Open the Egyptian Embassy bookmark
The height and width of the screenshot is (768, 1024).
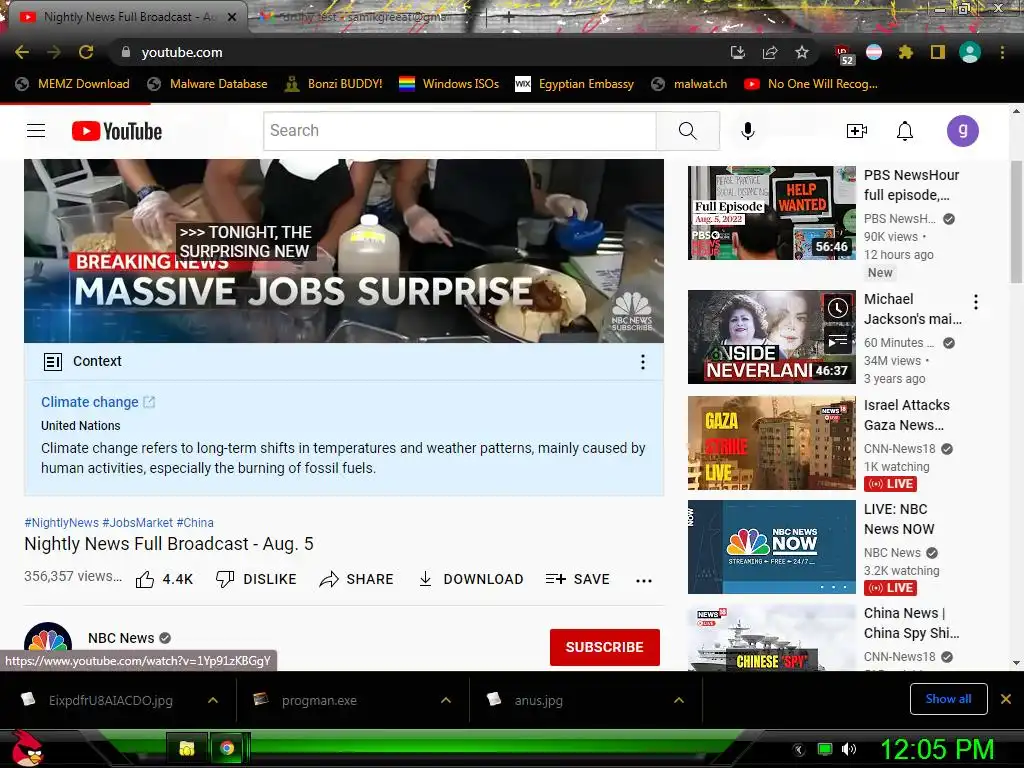tap(575, 84)
